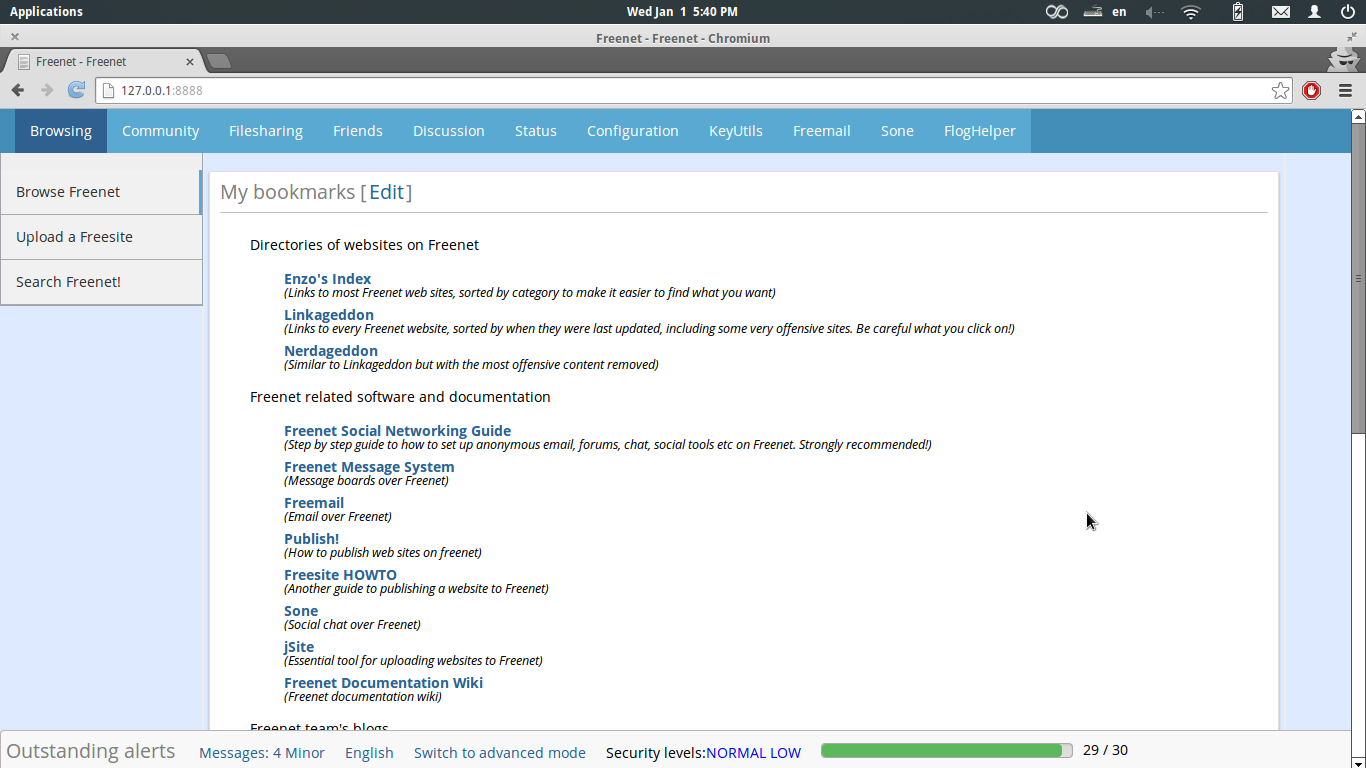Open the power session indicator
This screenshot has width=1366, height=768.
click(1348, 12)
